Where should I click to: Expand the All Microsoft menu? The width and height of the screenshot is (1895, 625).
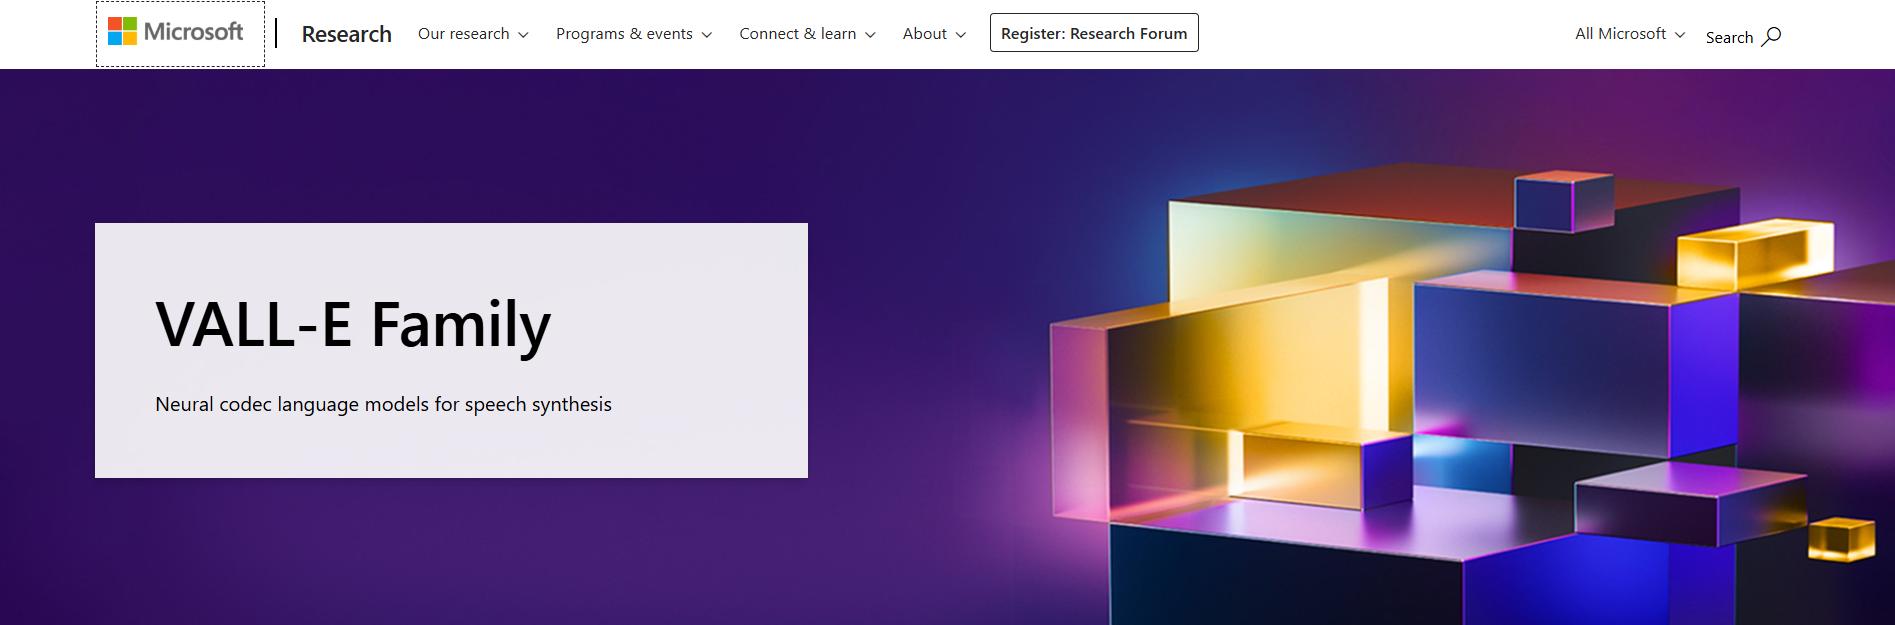coord(1630,34)
